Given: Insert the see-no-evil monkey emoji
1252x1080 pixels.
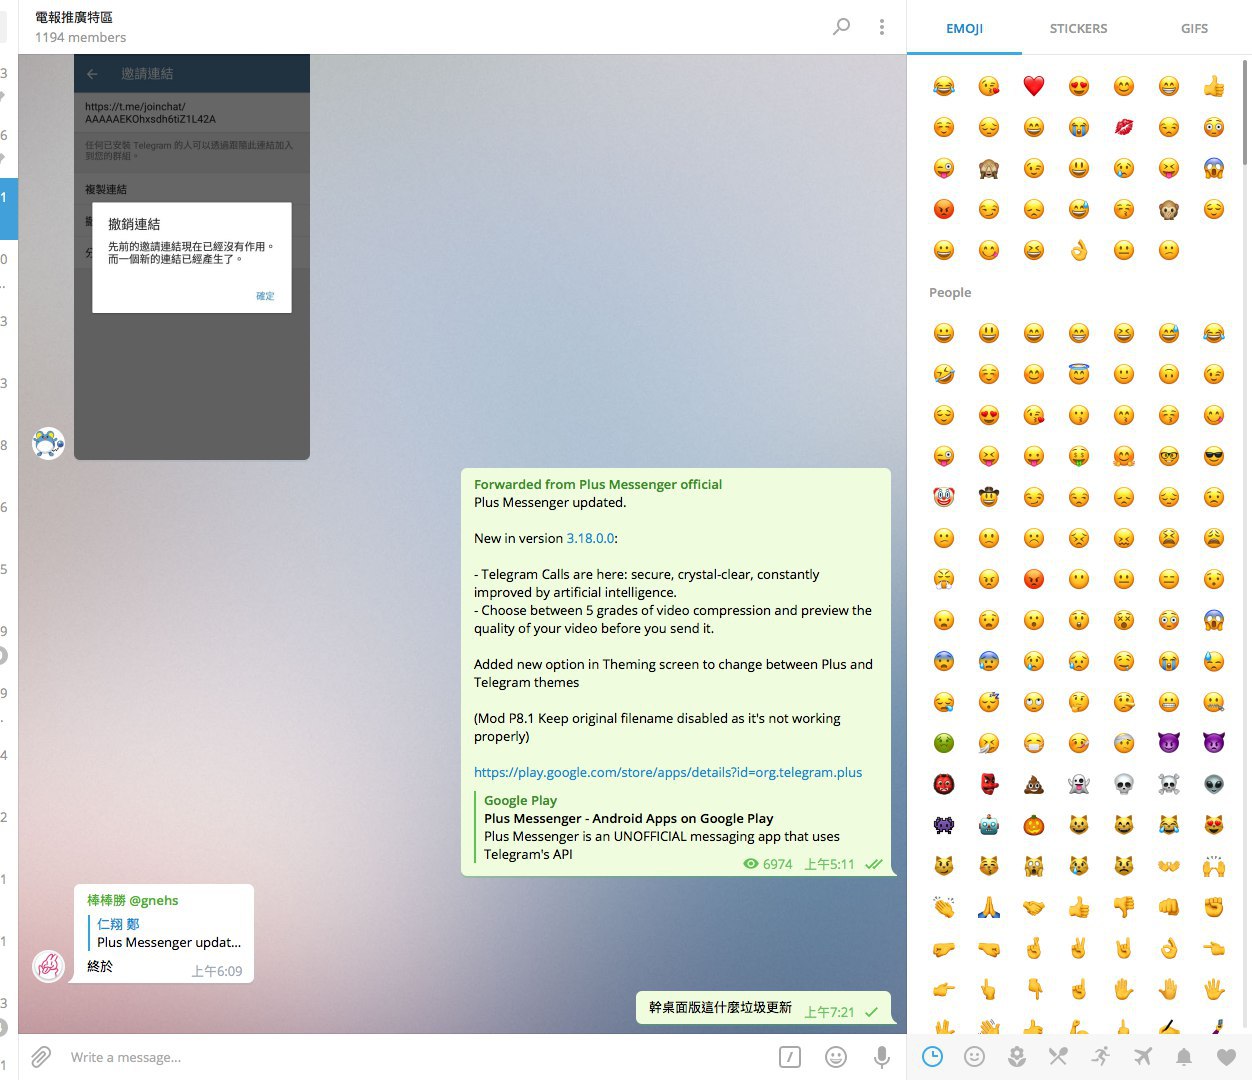Looking at the screenshot, I should (989, 168).
